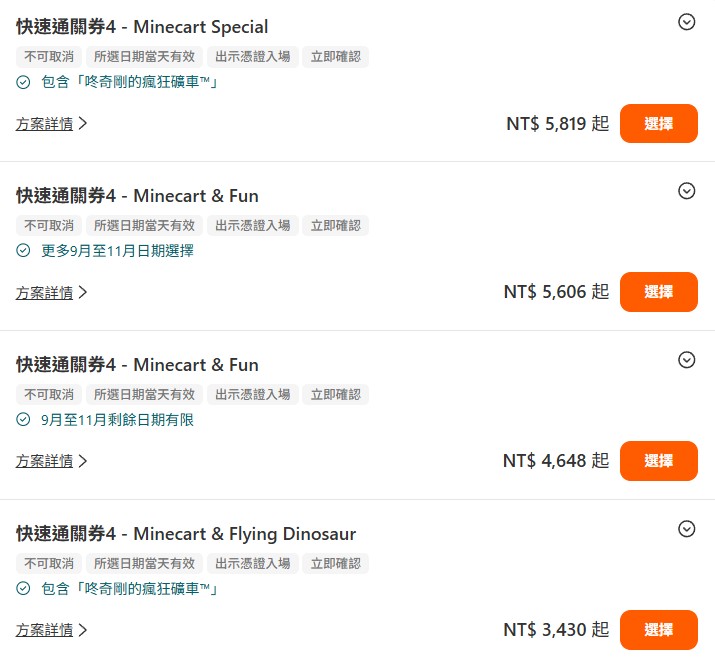
Task: Click the checkmark icon beside 更多9月至11月日期選擇
Action: (24, 251)
